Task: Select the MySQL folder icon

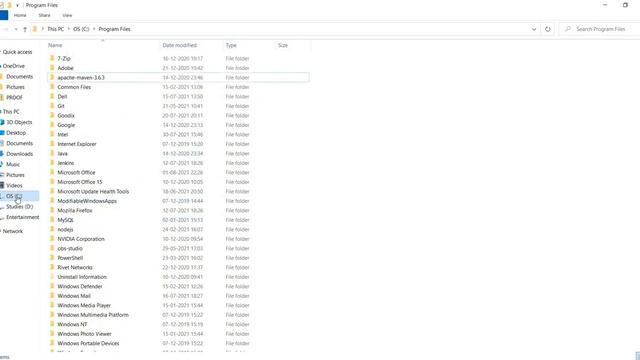Action: tap(52, 220)
